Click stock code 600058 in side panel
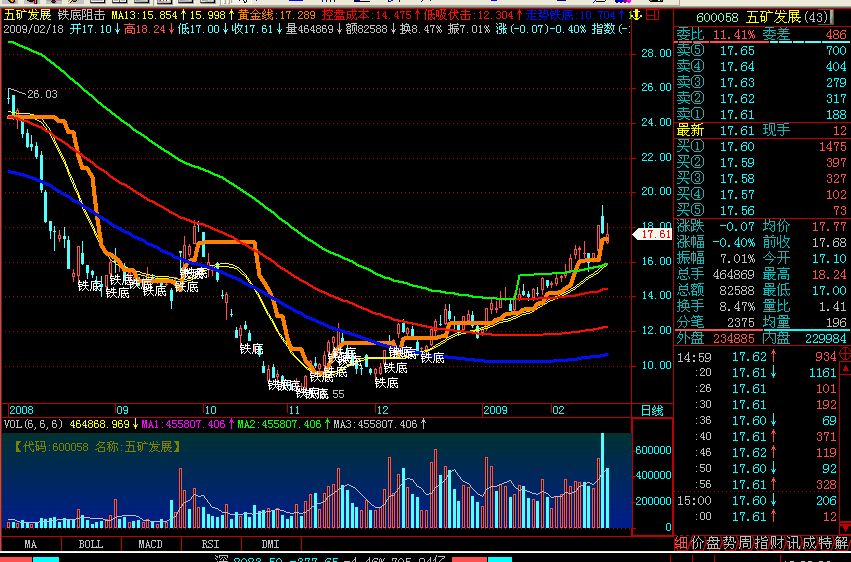 (717, 17)
